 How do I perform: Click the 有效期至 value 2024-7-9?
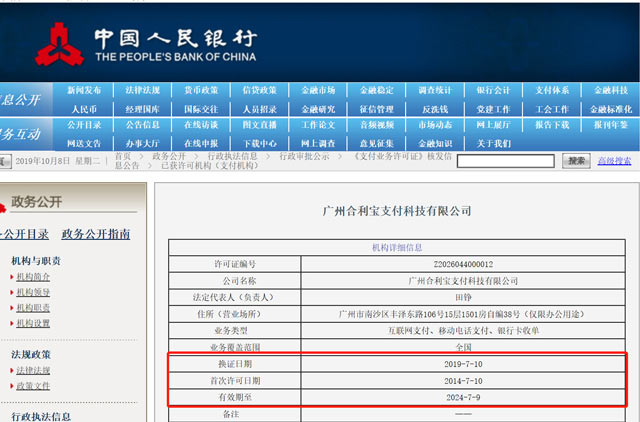tap(463, 398)
